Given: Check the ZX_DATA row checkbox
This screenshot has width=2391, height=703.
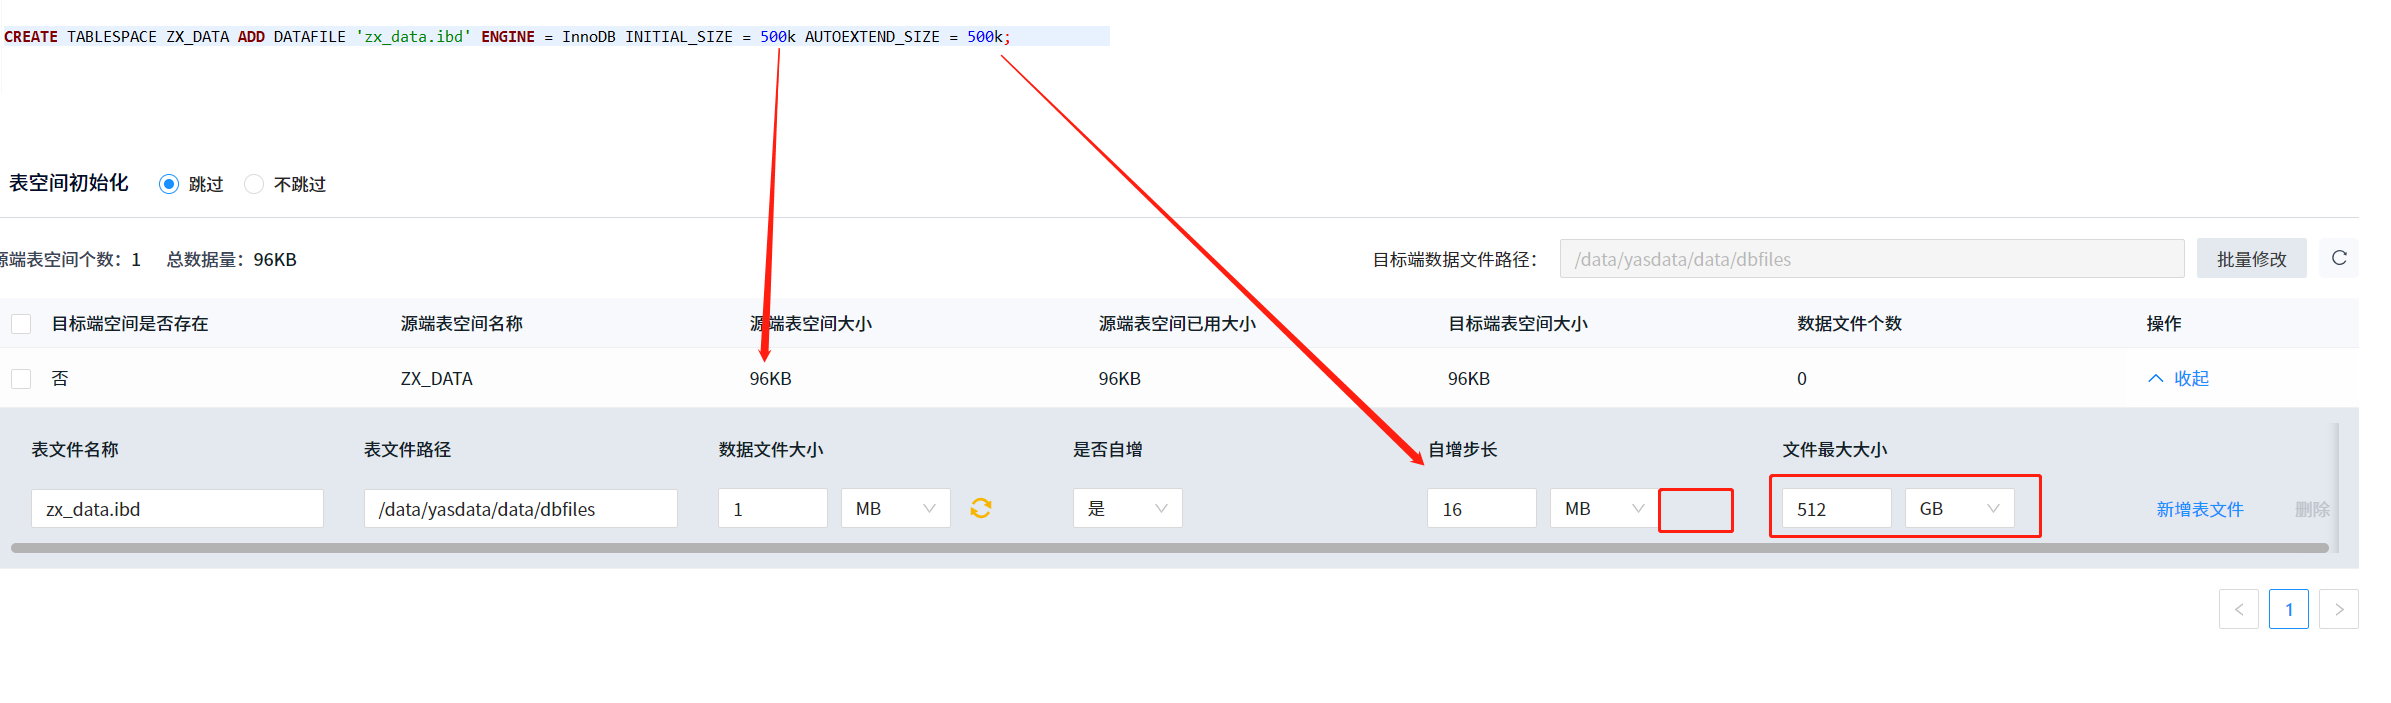Looking at the screenshot, I should coord(21,379).
